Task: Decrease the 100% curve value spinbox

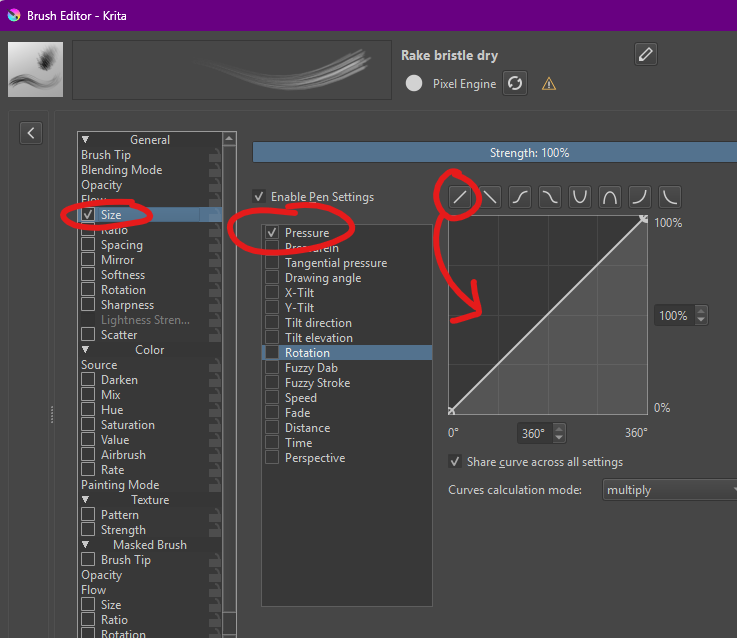Action: 701,320
